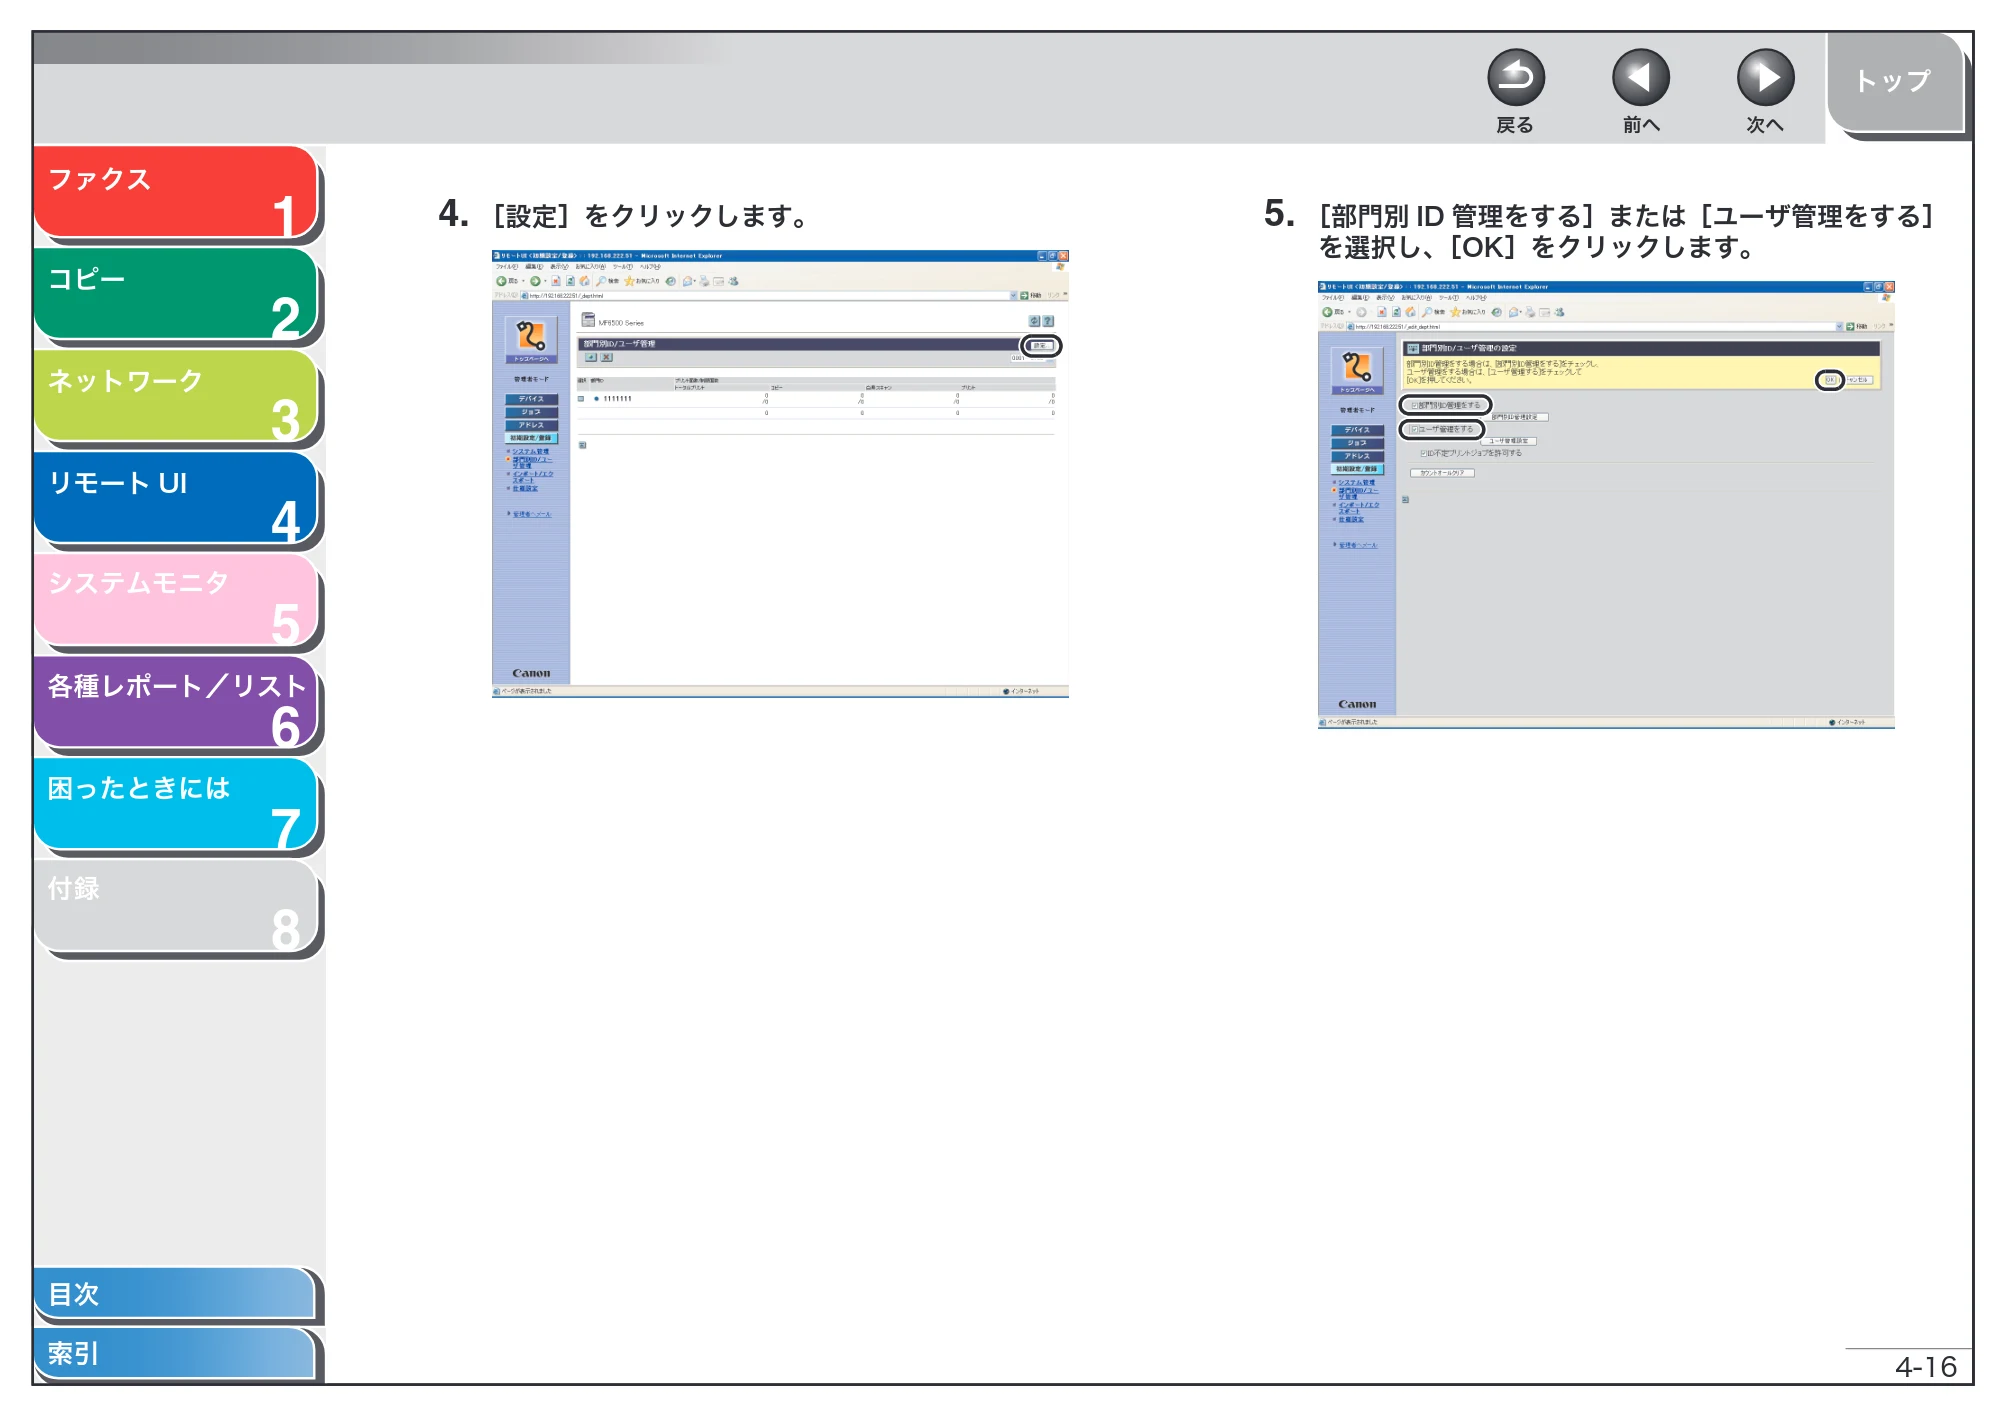Click red X delete icon in step 4
This screenshot has height=1415, width=2000.
[x=606, y=357]
